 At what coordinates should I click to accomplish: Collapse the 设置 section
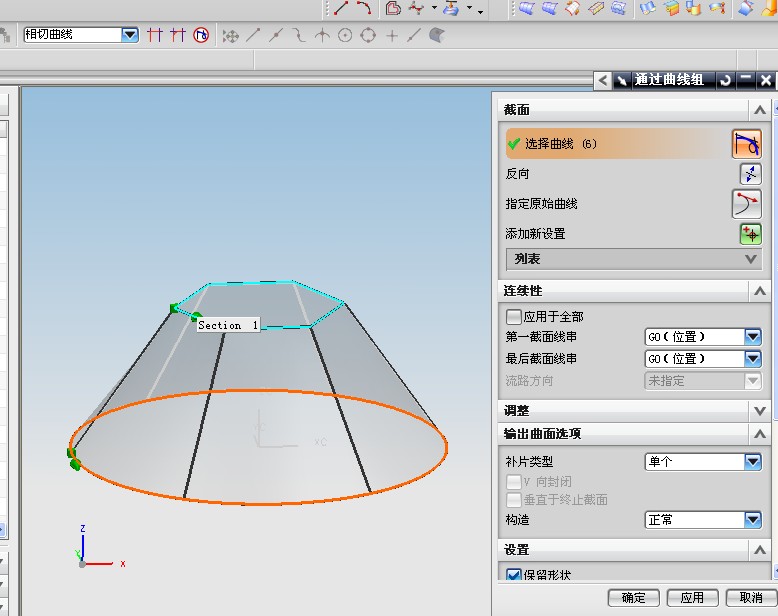[x=760, y=550]
